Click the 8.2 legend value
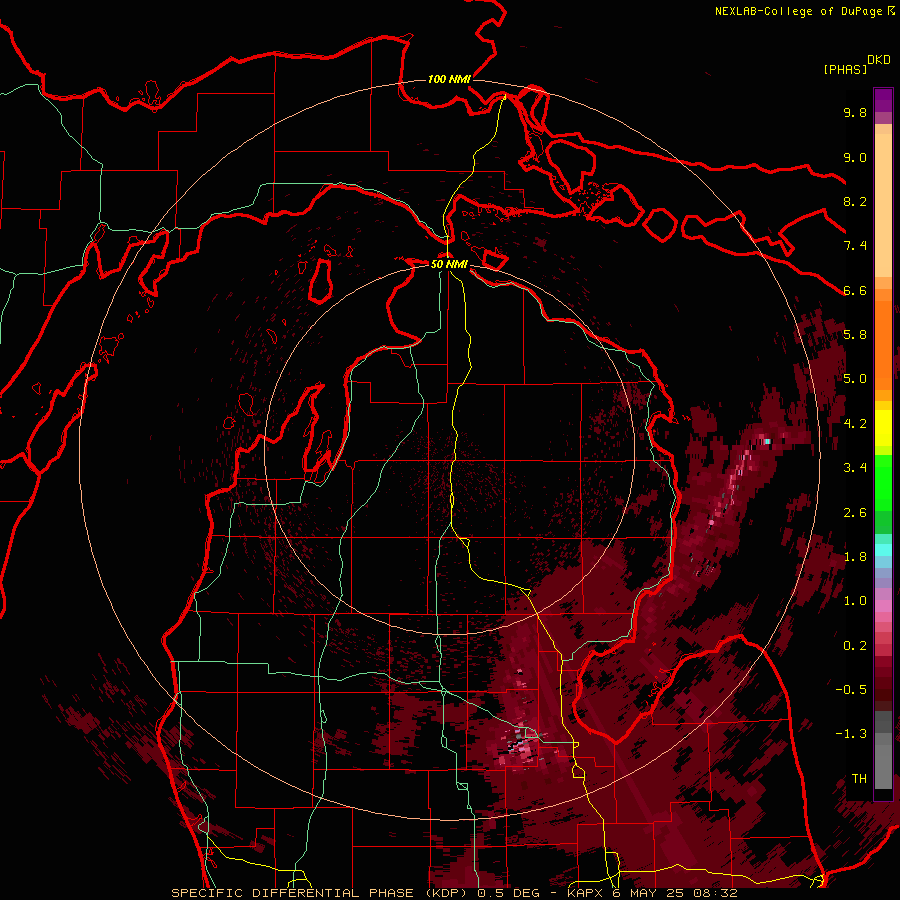The height and width of the screenshot is (900, 900). pos(855,201)
